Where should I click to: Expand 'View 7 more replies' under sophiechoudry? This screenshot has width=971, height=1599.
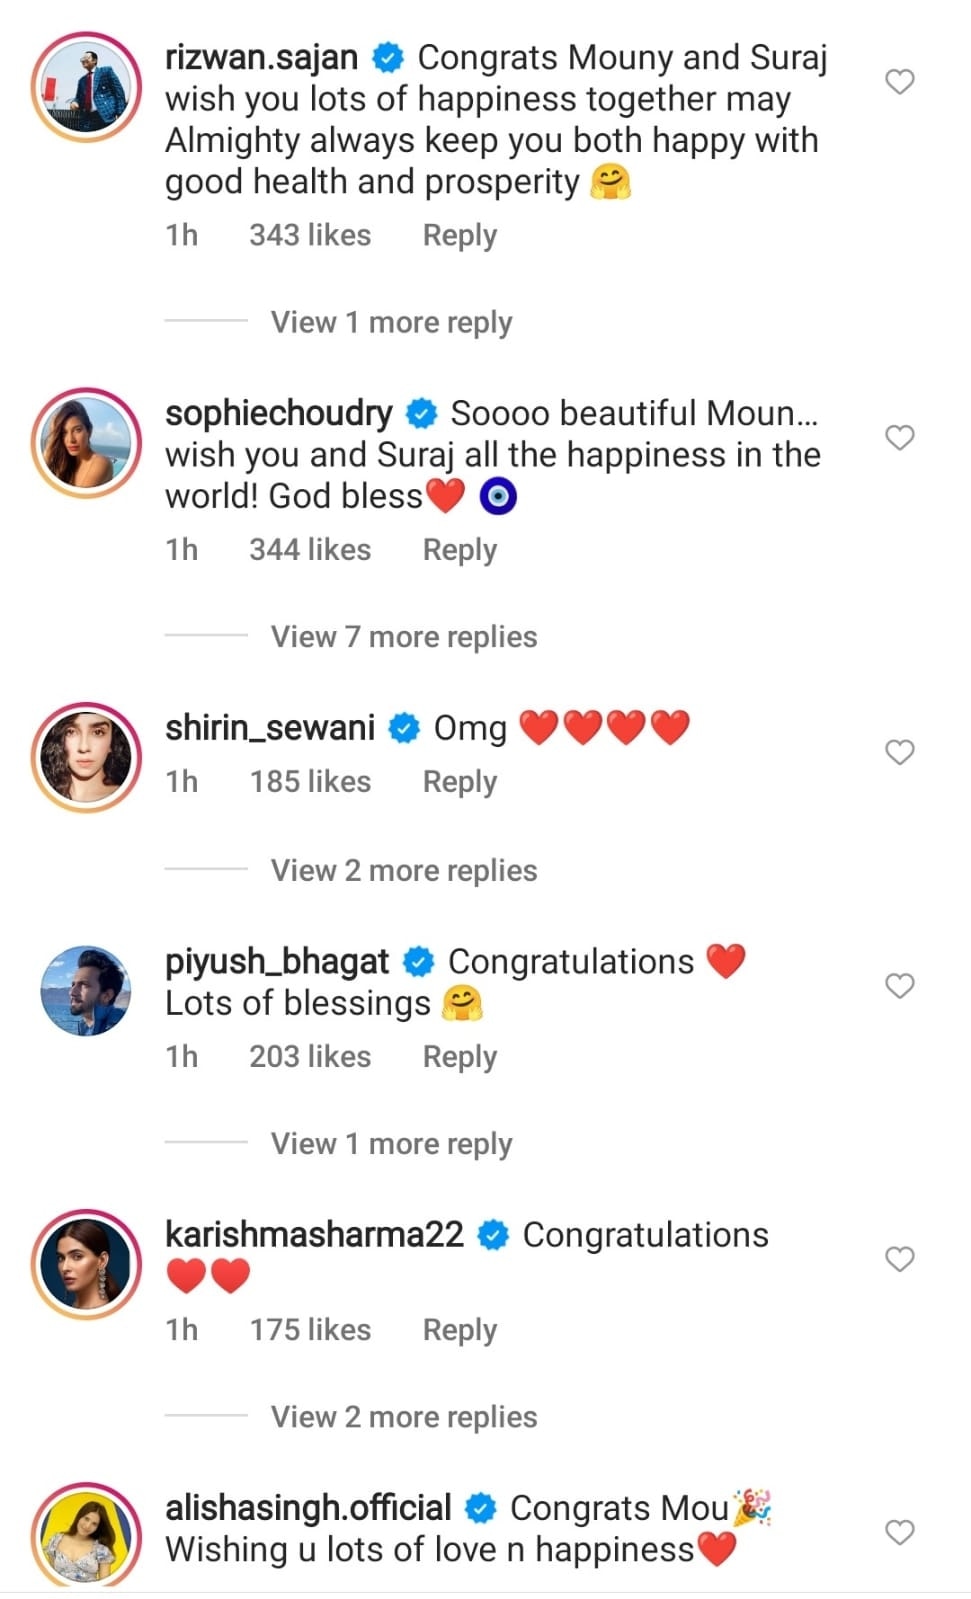tap(403, 637)
